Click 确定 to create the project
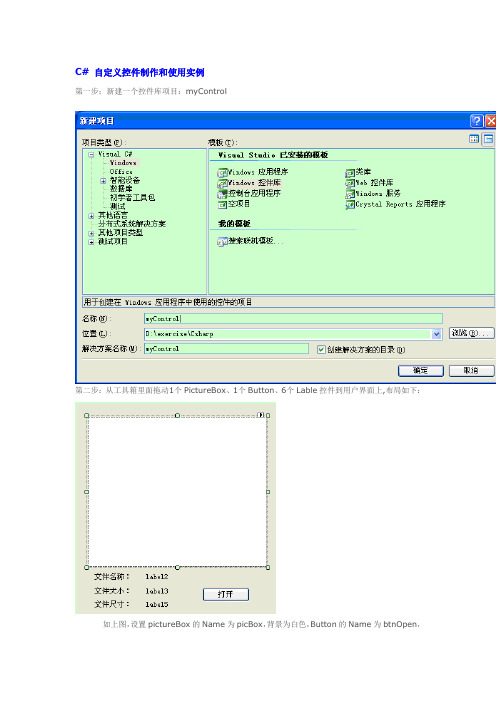 point(421,371)
